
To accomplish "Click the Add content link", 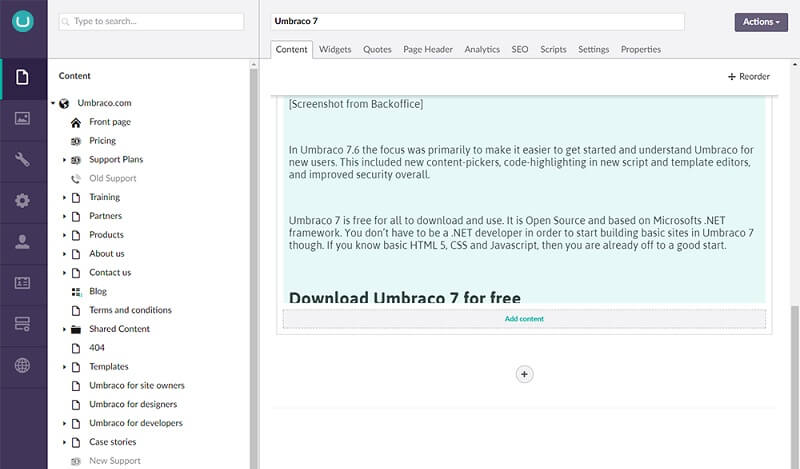I will (x=524, y=319).
